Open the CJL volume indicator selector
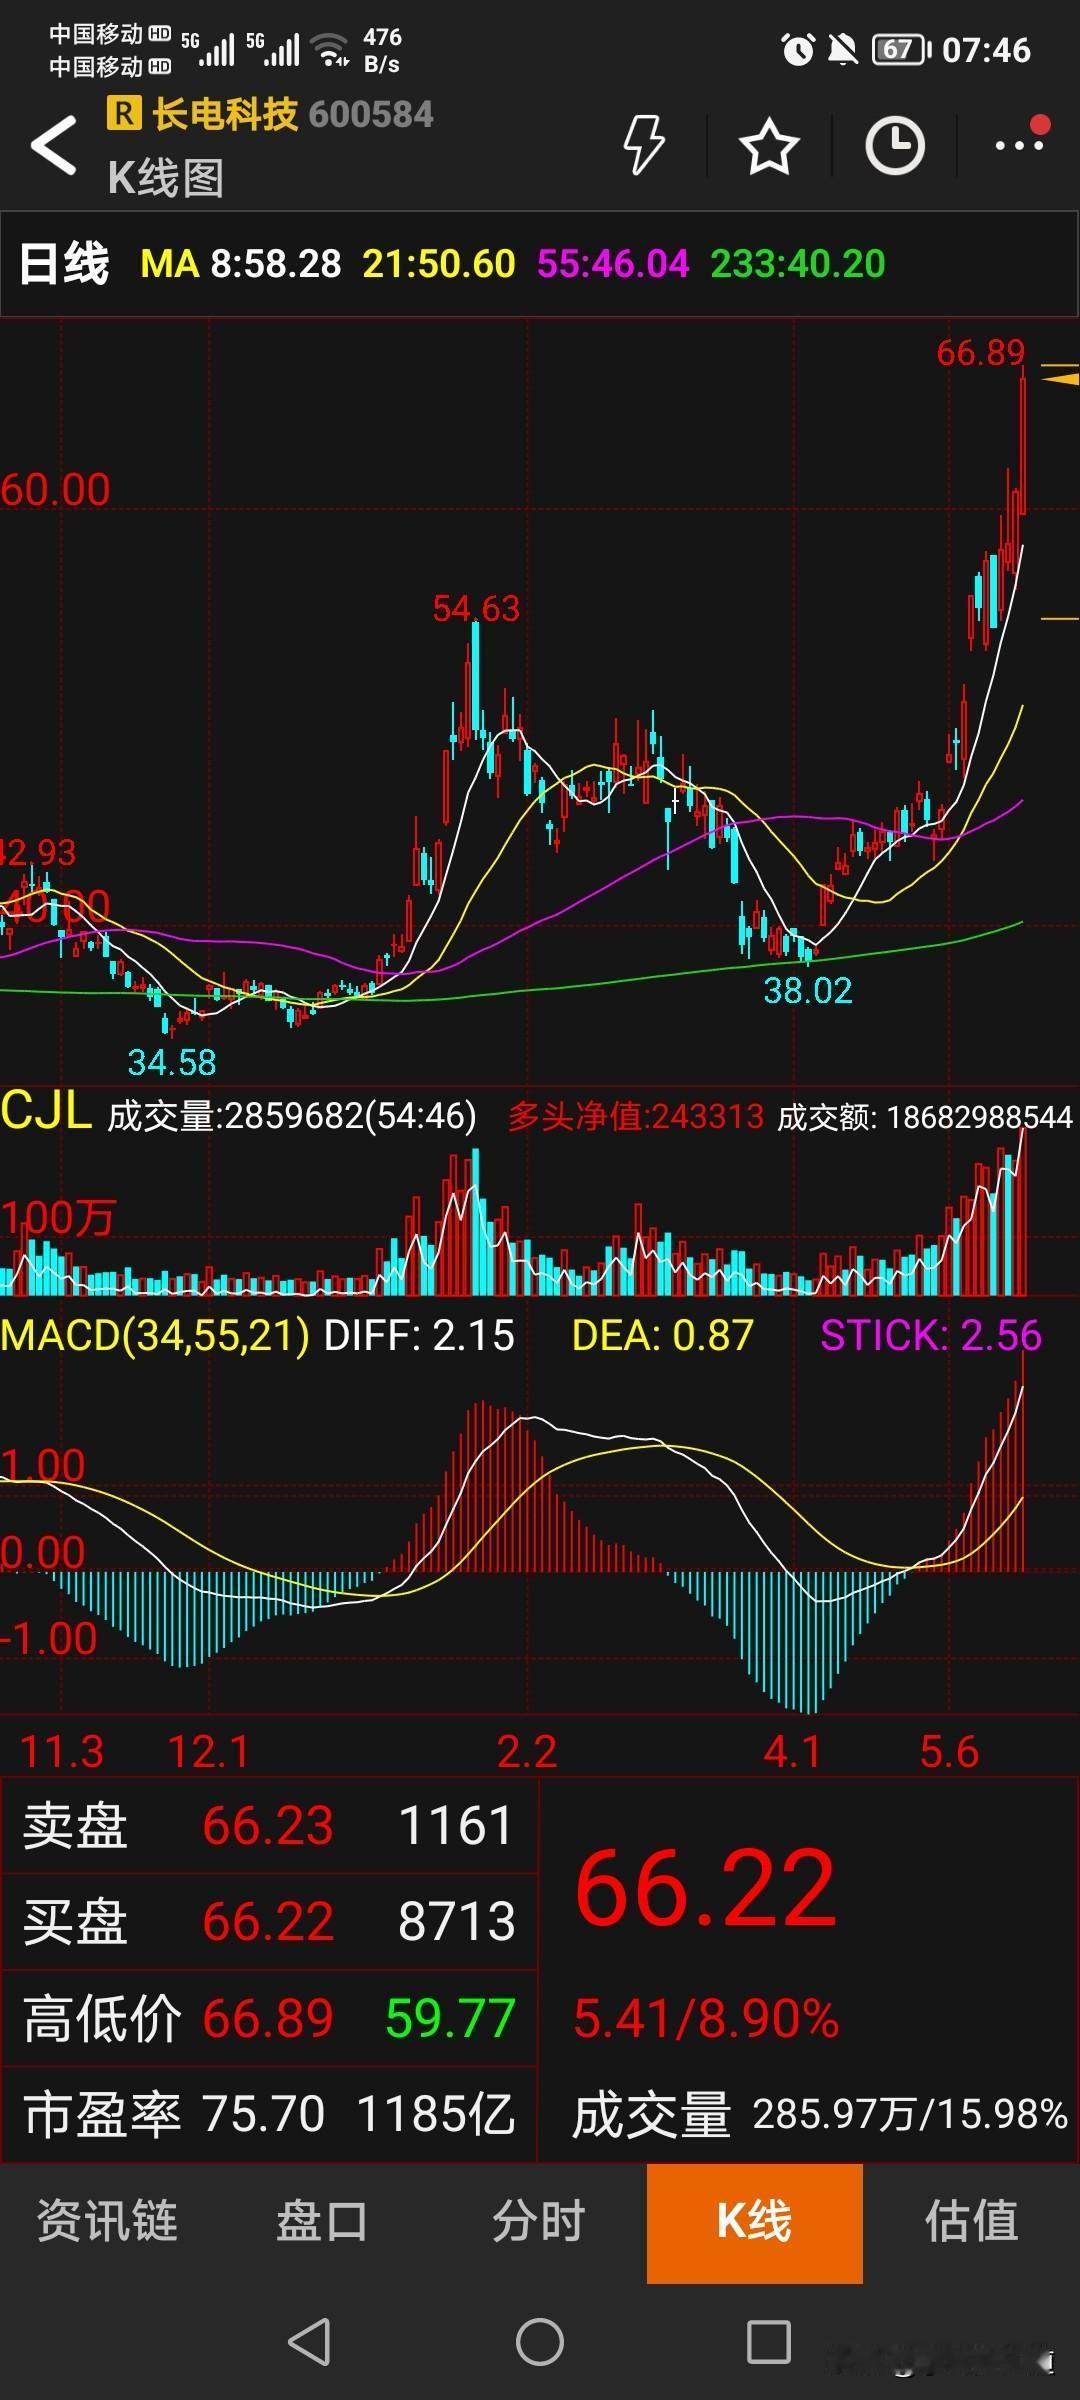The image size is (1080, 2400). click(46, 1112)
